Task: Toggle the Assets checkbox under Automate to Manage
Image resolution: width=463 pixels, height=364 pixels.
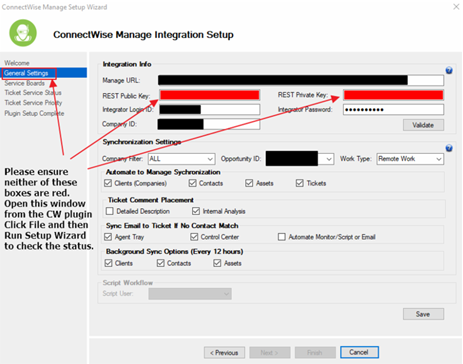Action: pos(249,183)
